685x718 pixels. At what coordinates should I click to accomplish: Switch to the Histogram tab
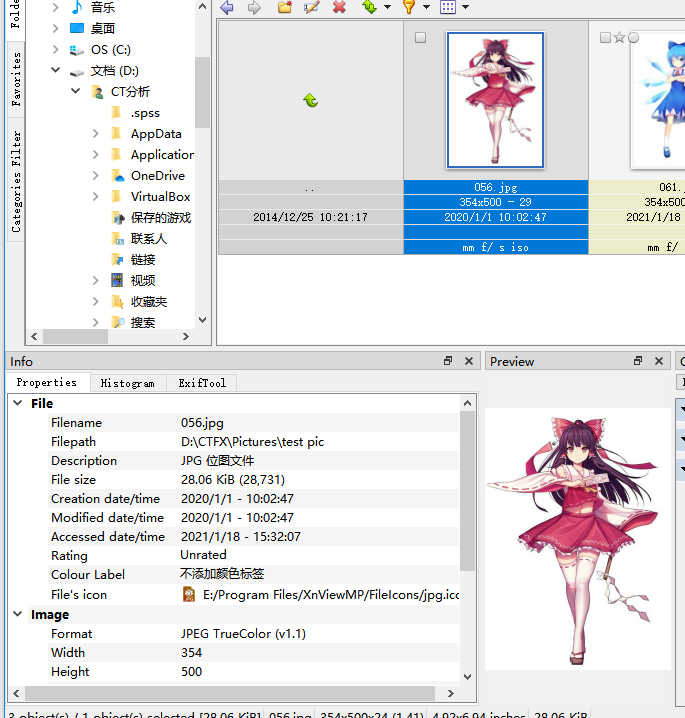click(x=128, y=383)
